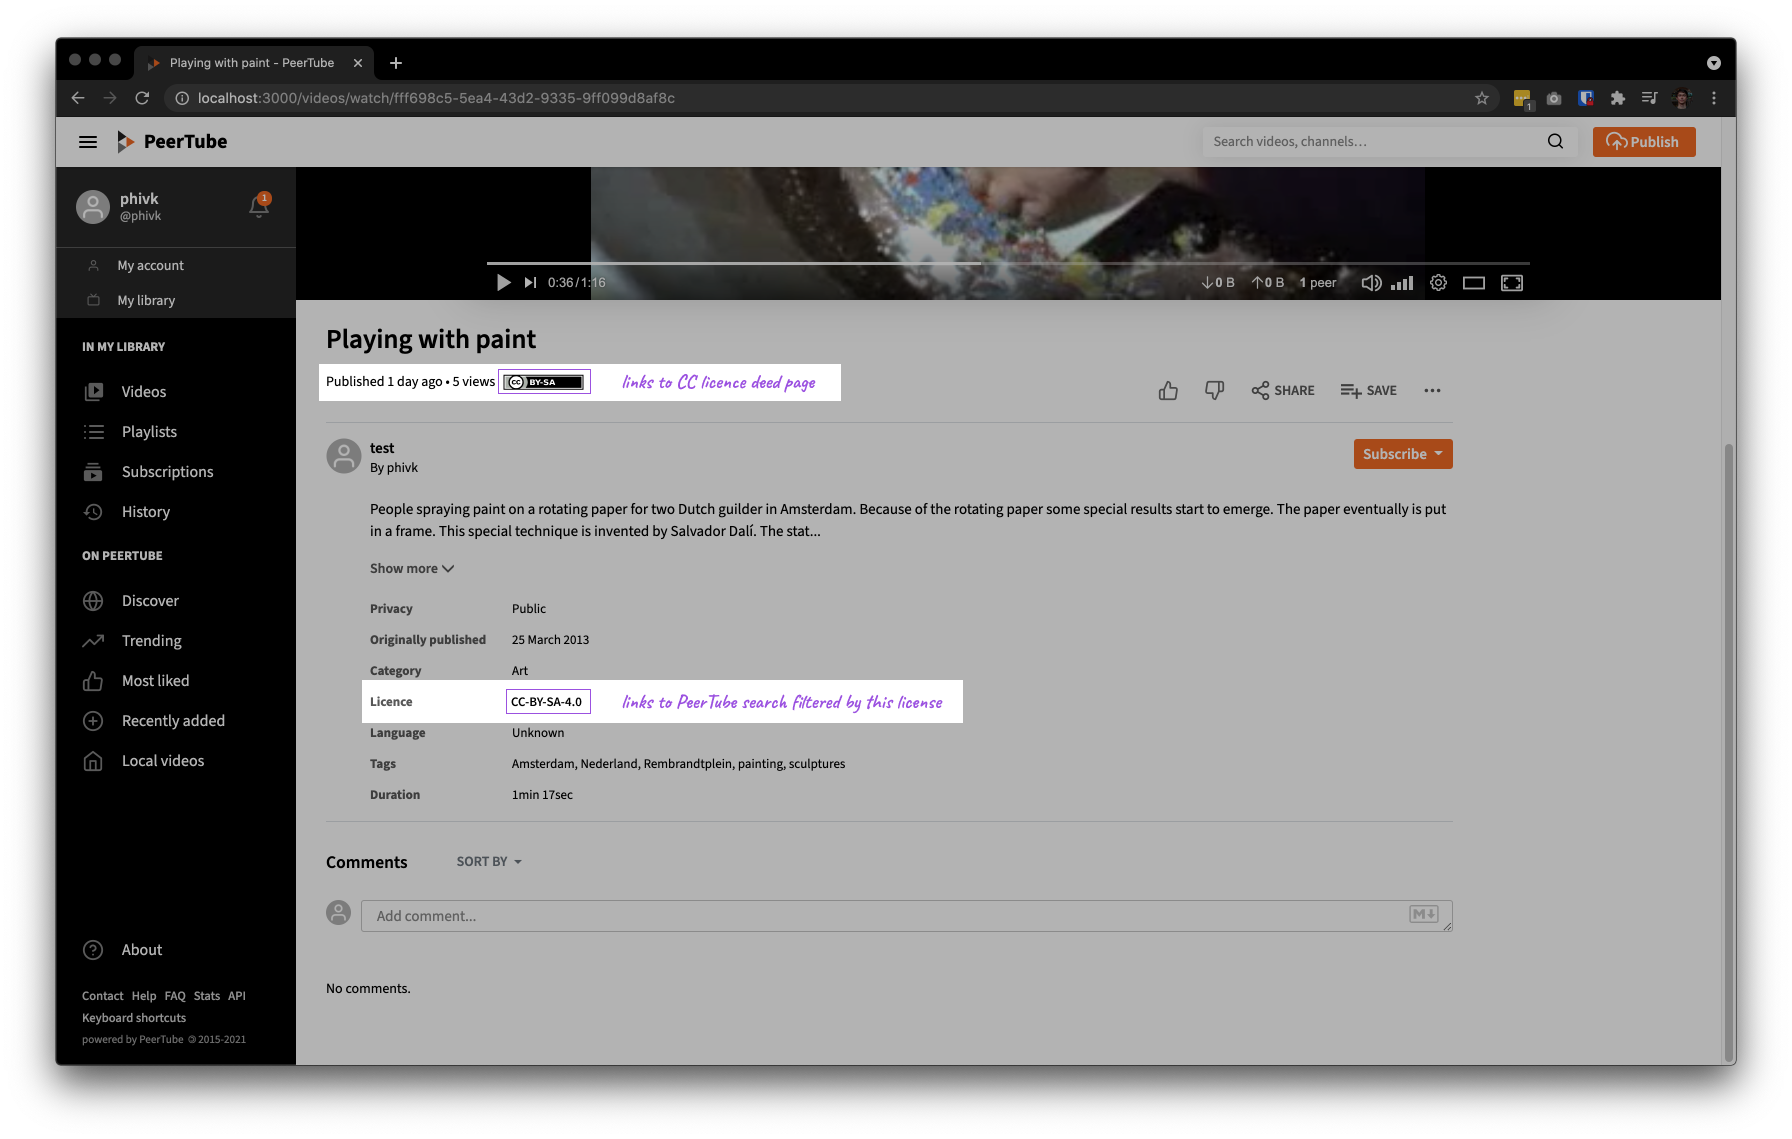Open Subscriptions from the sidebar
This screenshot has height=1139, width=1792.
[93, 471]
